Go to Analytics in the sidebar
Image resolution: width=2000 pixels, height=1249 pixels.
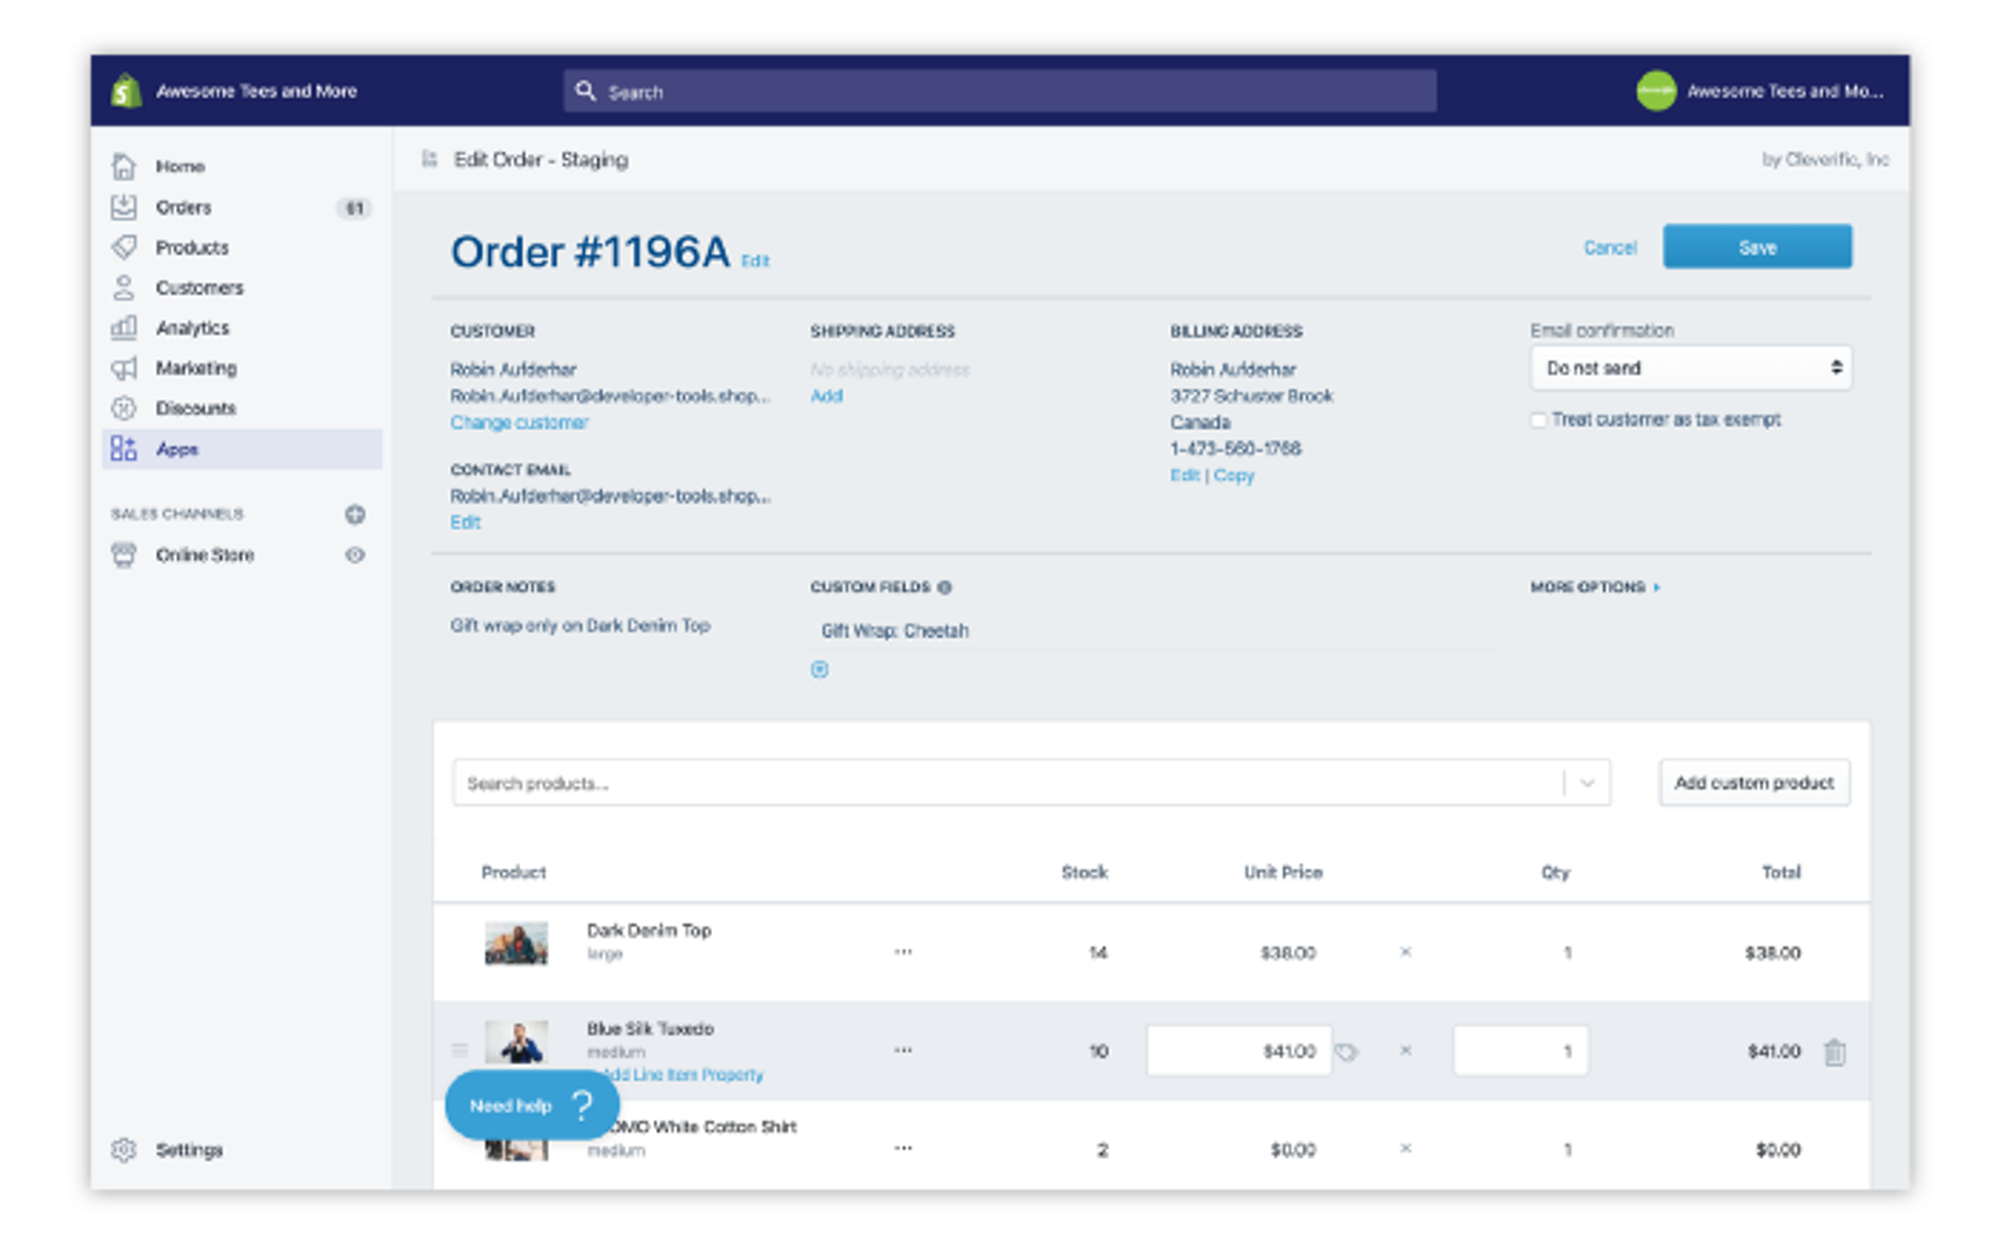tap(192, 328)
